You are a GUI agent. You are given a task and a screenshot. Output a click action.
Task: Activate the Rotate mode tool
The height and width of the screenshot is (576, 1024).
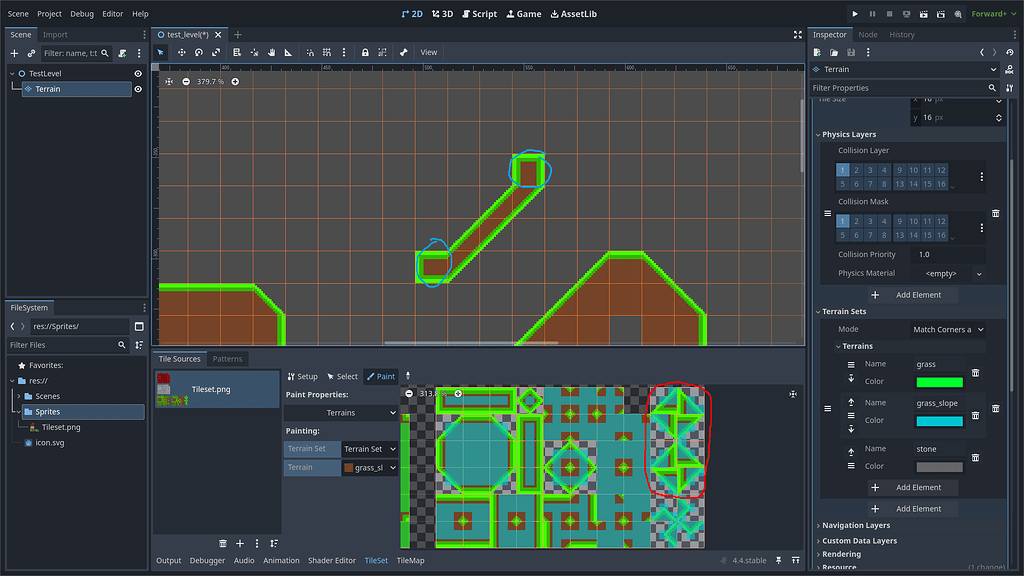[x=198, y=52]
